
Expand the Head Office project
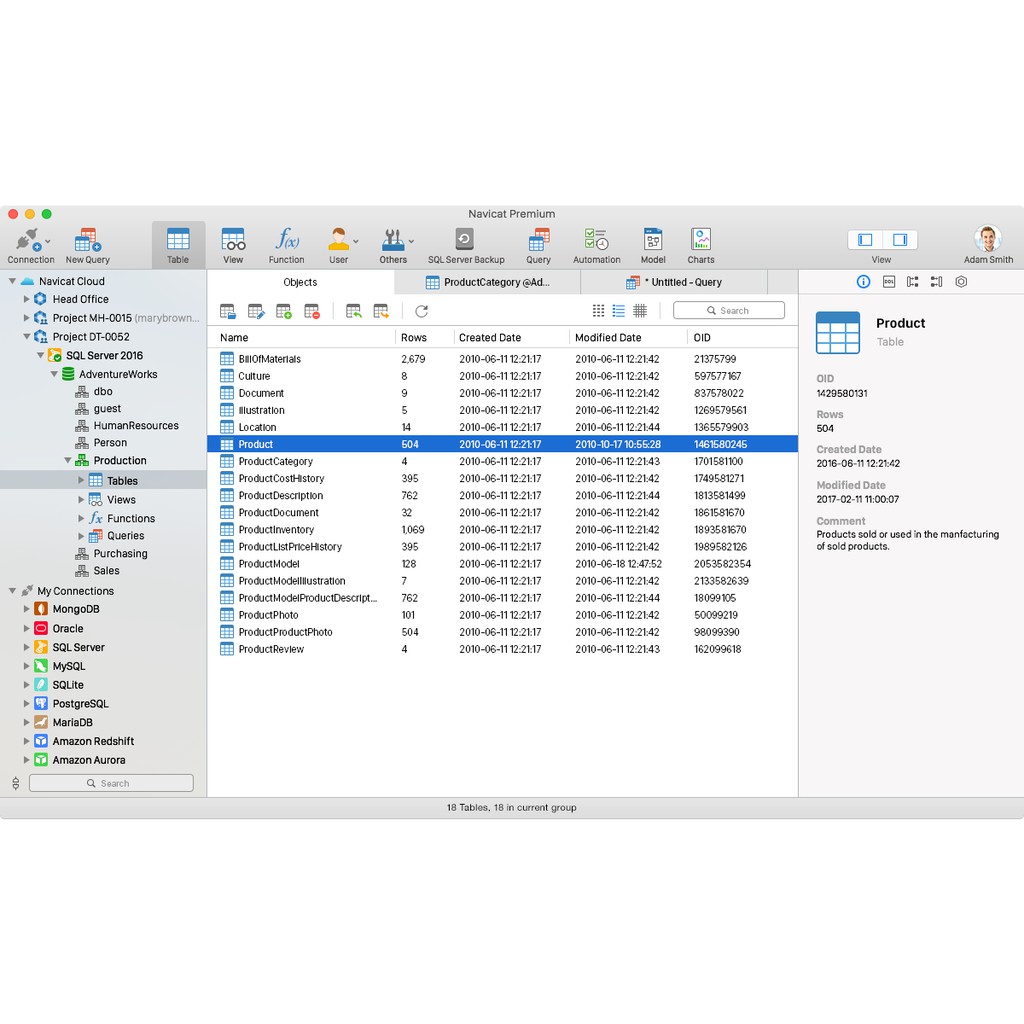point(27,299)
